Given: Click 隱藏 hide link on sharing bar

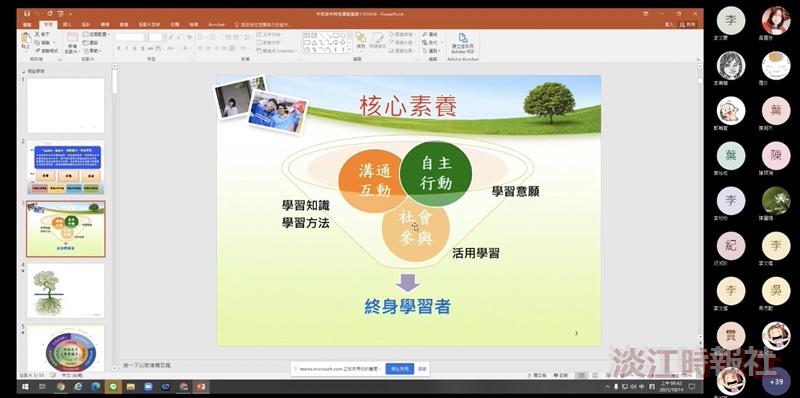Looking at the screenshot, I should coord(422,368).
